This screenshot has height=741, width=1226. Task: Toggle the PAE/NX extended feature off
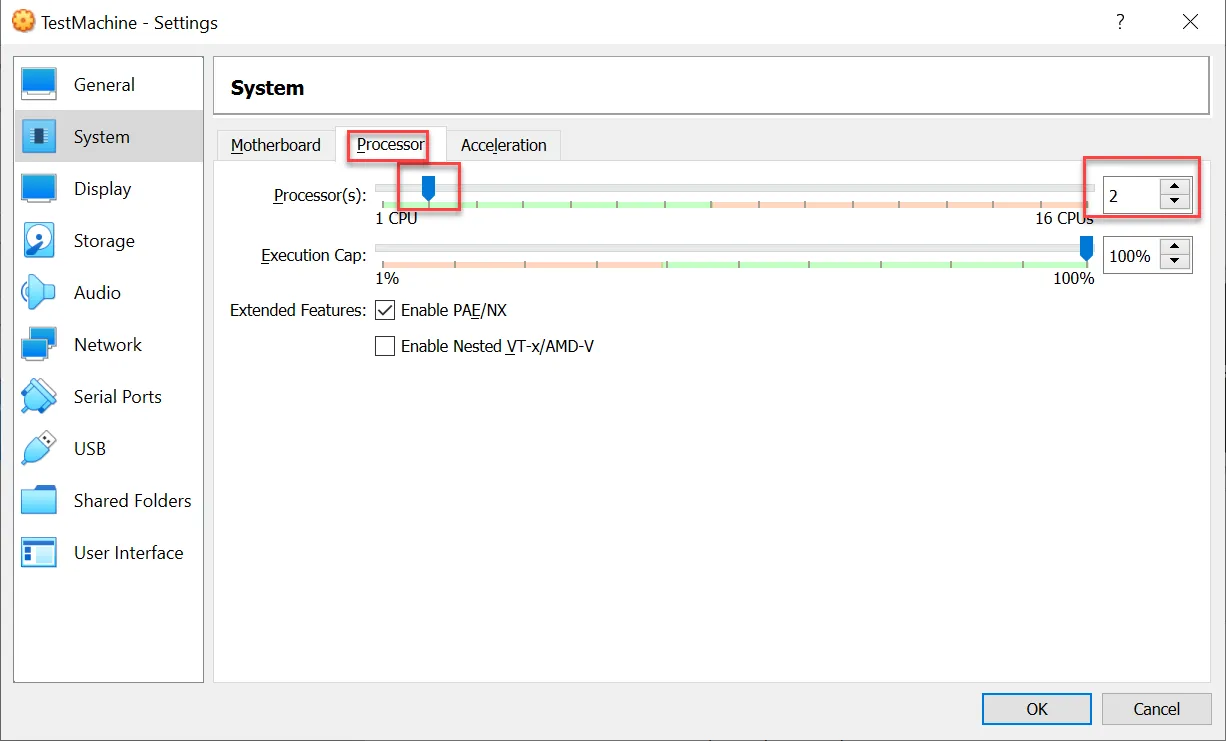click(385, 310)
